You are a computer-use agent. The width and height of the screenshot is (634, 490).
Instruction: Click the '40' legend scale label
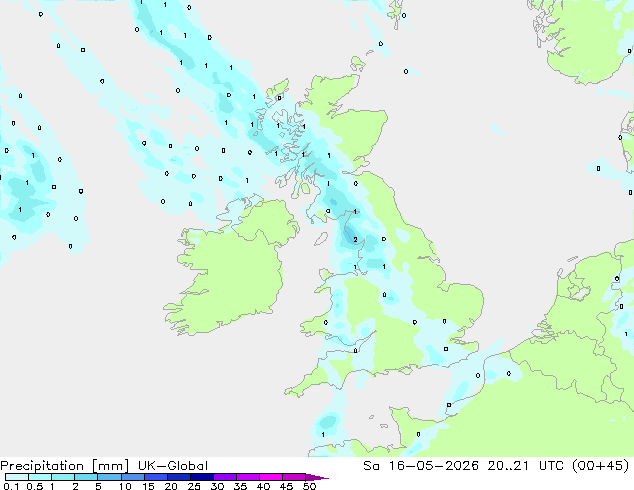click(x=263, y=486)
